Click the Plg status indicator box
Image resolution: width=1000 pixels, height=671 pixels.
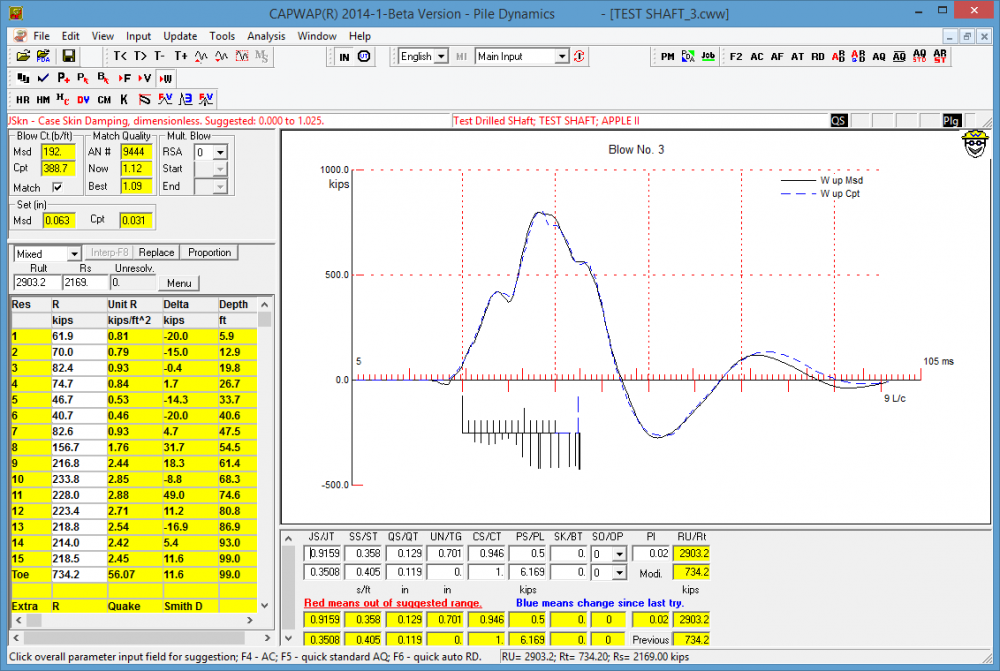[952, 121]
